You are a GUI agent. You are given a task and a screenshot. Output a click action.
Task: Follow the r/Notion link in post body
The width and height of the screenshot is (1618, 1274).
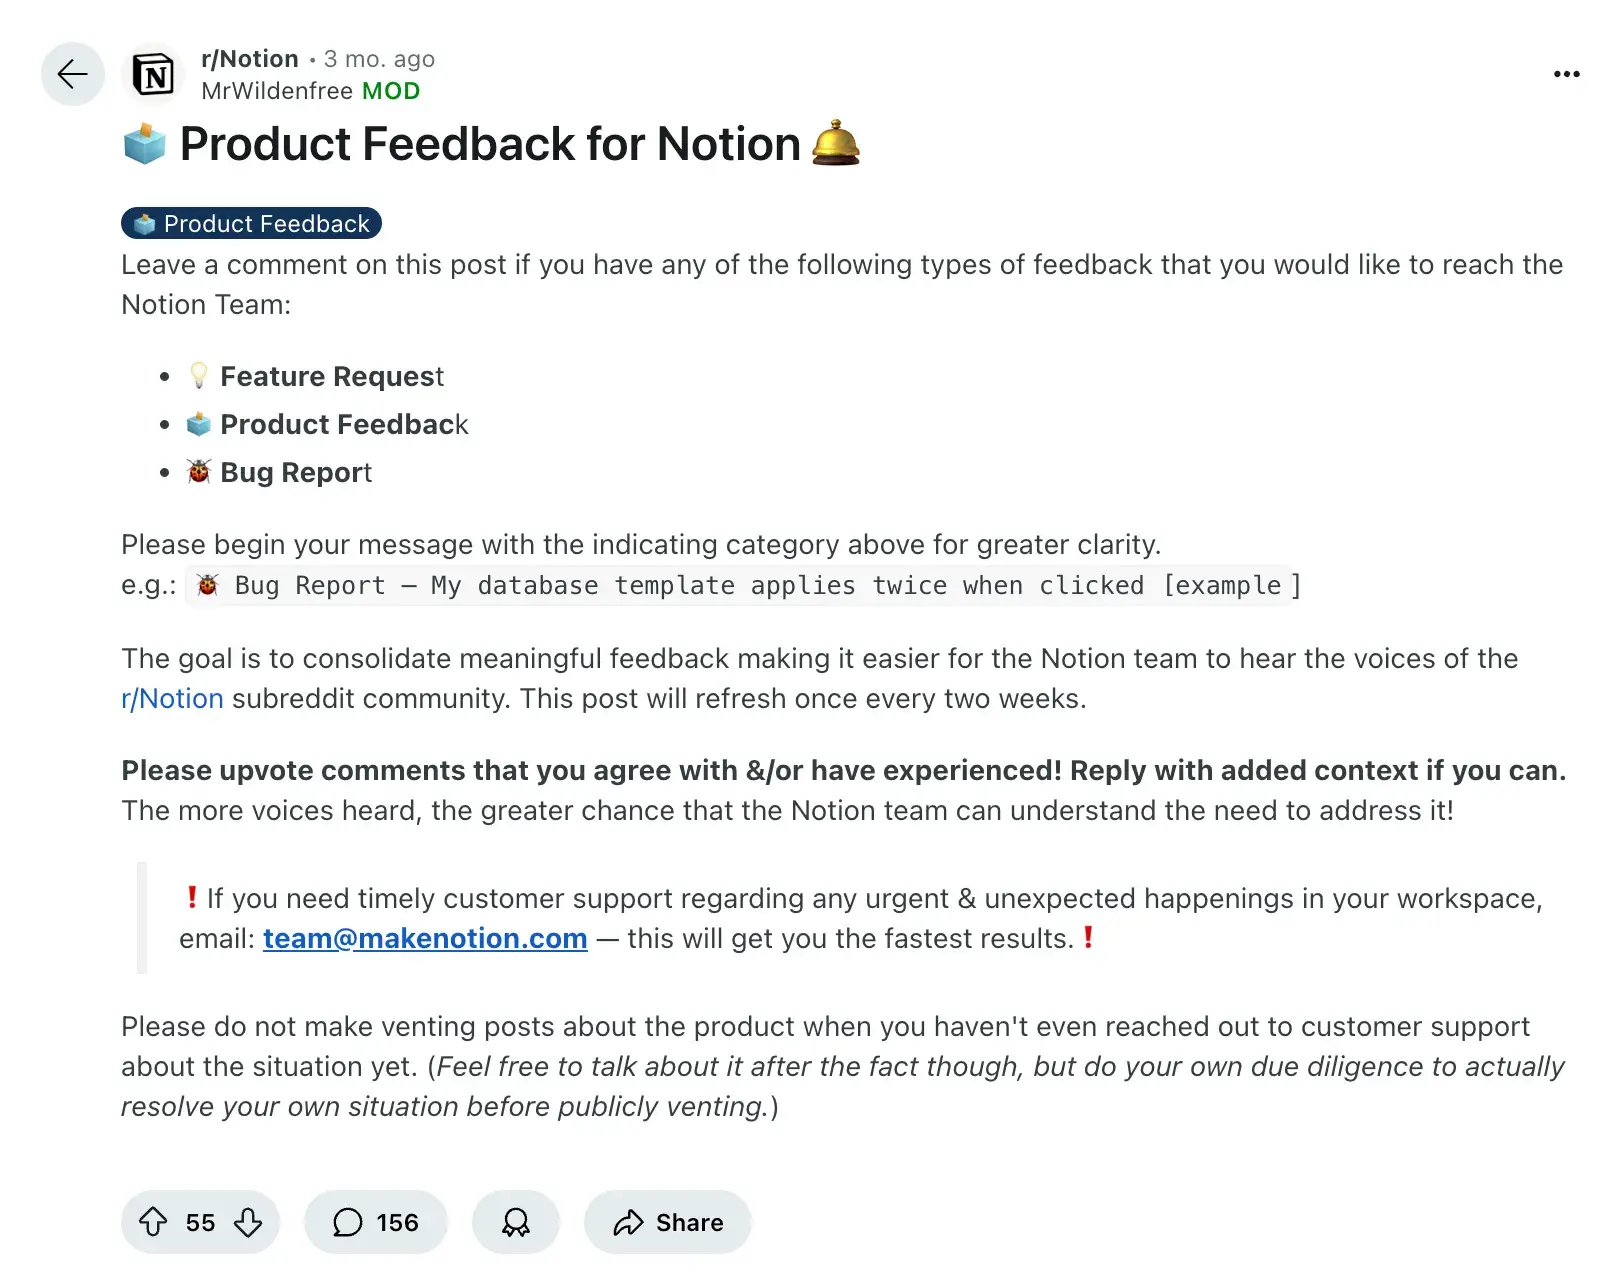pos(172,699)
